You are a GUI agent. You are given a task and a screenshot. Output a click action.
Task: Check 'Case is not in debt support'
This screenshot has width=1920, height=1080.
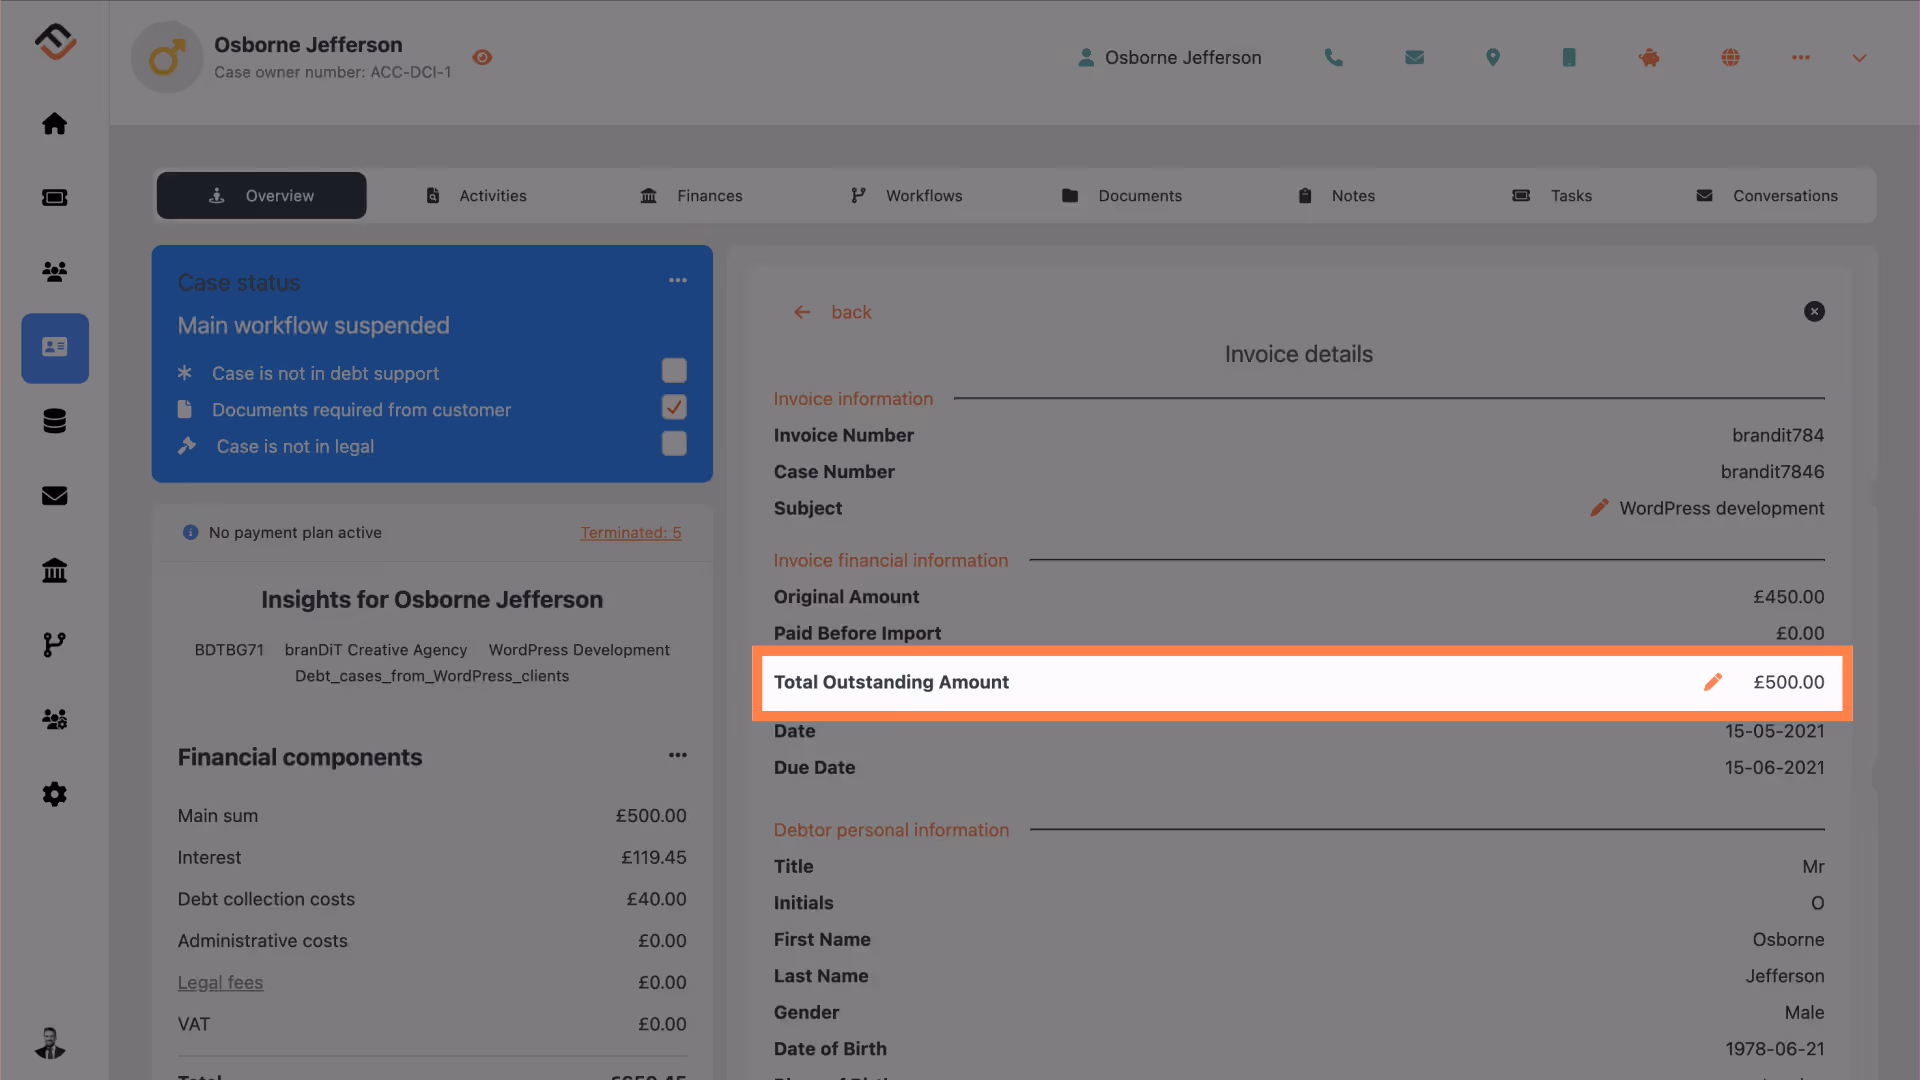(x=674, y=371)
